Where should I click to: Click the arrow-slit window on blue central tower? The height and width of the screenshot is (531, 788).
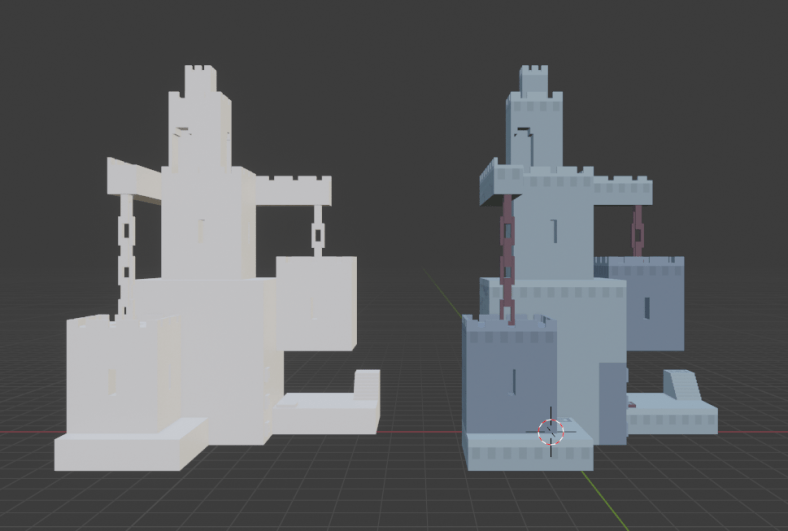click(x=553, y=231)
